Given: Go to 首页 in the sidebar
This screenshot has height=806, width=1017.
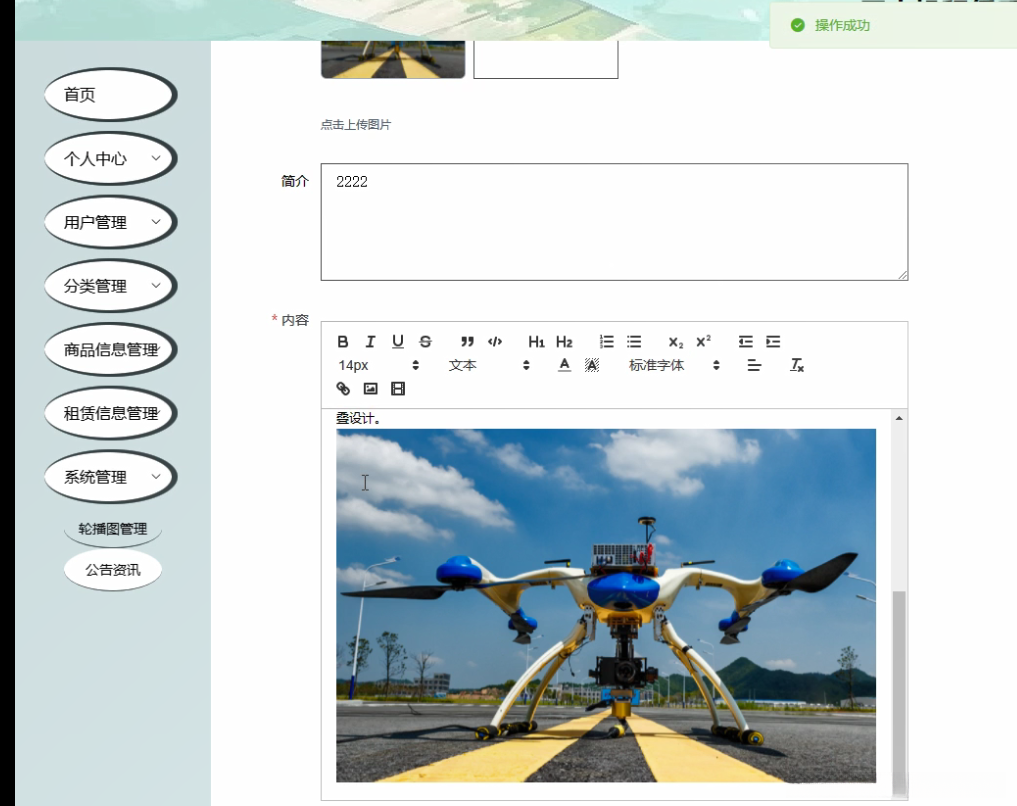Looking at the screenshot, I should pos(110,95).
